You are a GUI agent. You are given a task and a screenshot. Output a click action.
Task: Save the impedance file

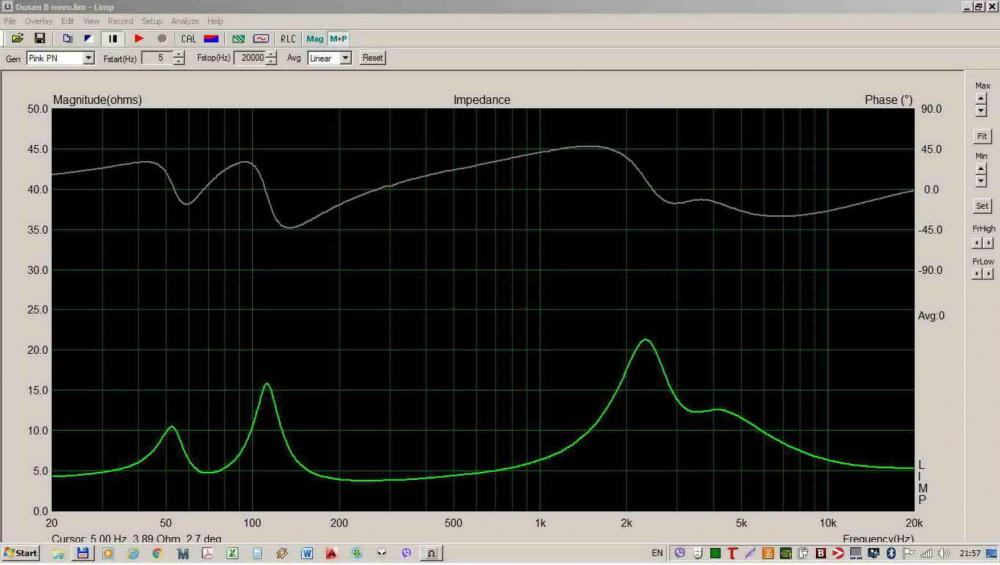(x=40, y=39)
